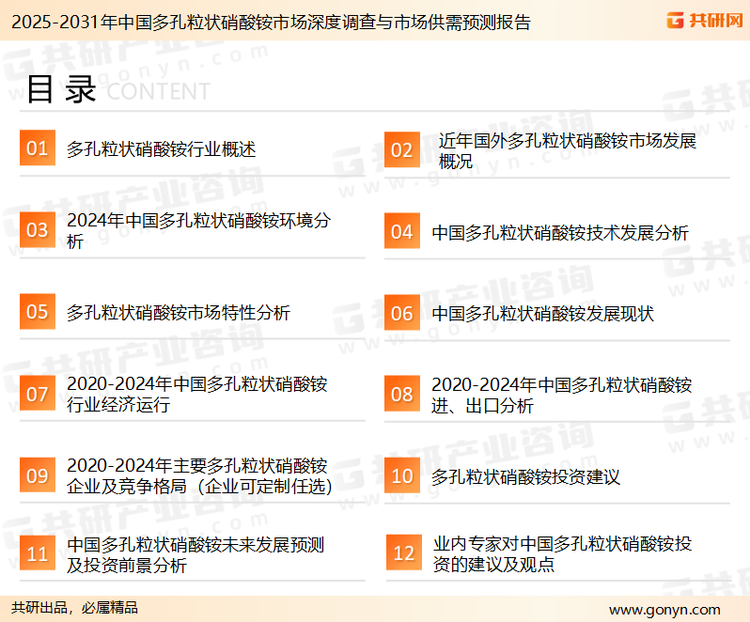The image size is (750, 622).
Task: Select chapter 业内专家对投资的建议及观点
Action: (562, 554)
